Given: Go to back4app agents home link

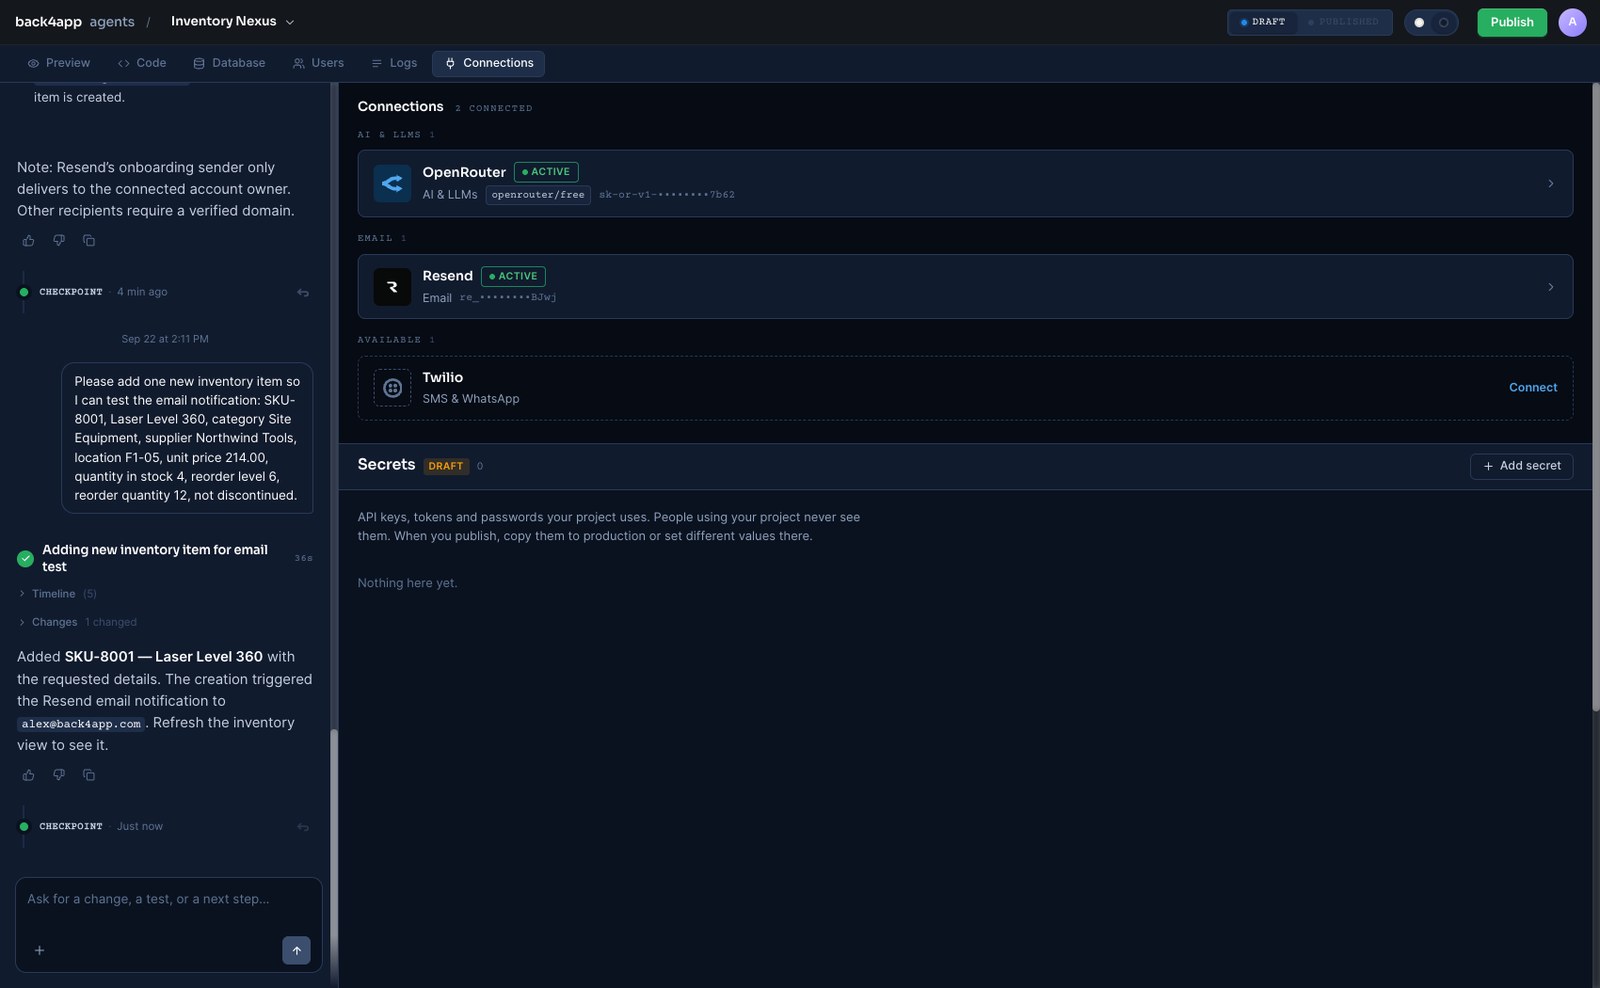Looking at the screenshot, I should (75, 22).
